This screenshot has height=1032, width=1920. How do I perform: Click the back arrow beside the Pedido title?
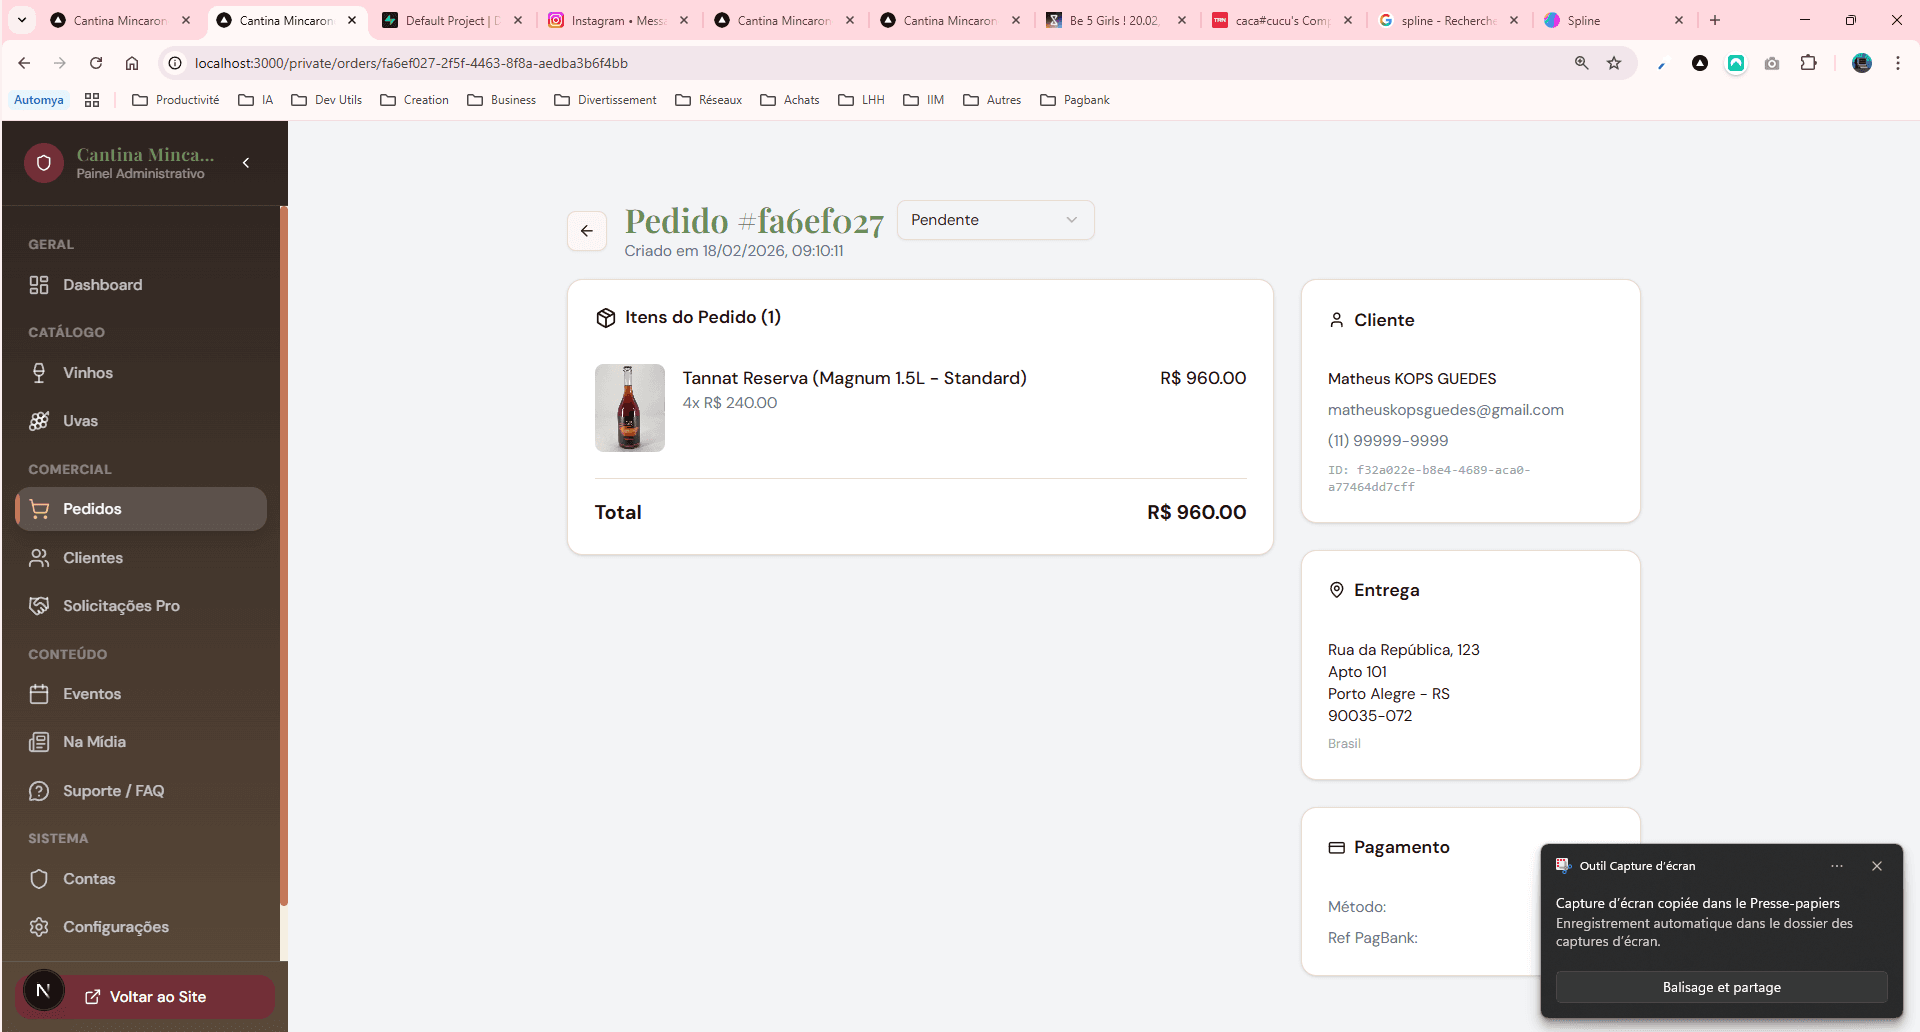(587, 231)
